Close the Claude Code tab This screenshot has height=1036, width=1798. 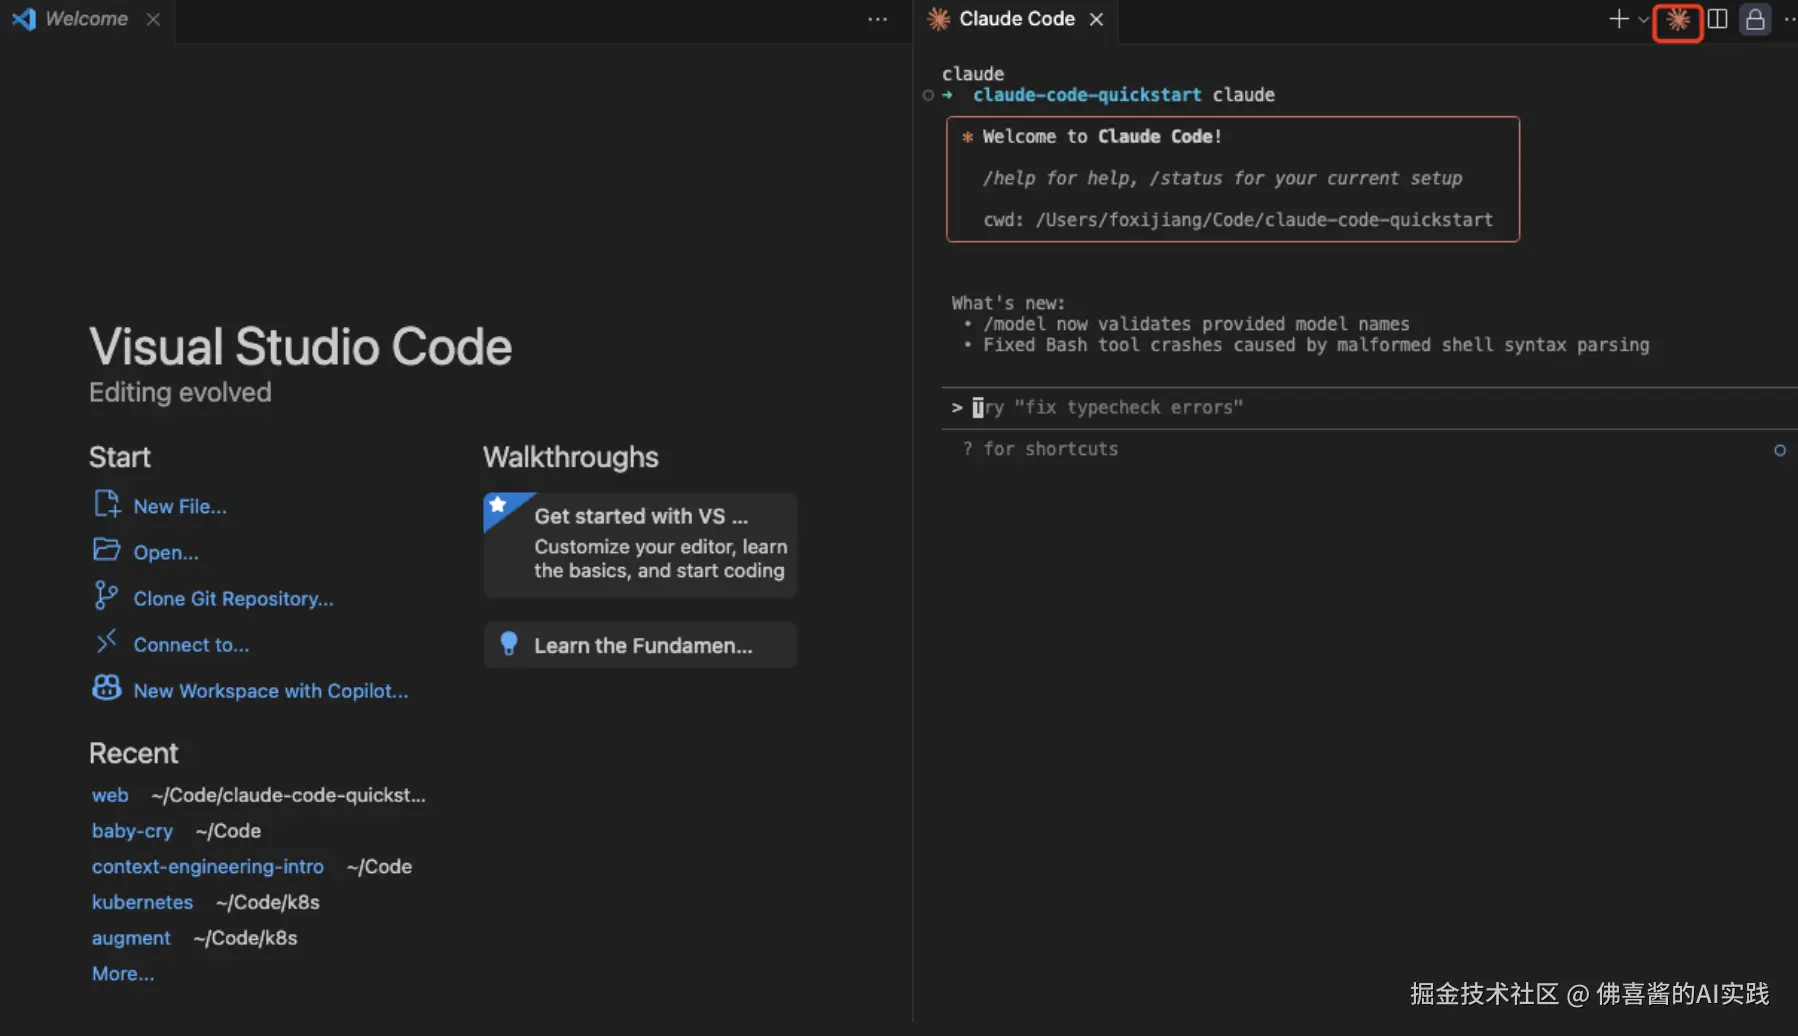click(x=1096, y=19)
